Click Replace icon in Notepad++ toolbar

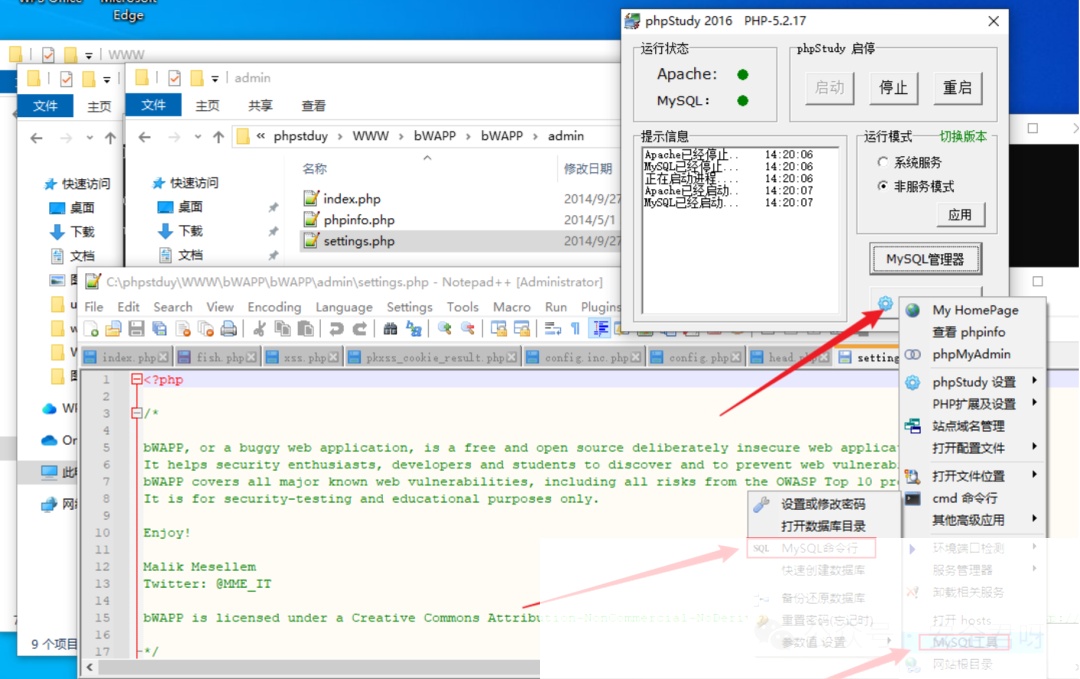coord(413,328)
